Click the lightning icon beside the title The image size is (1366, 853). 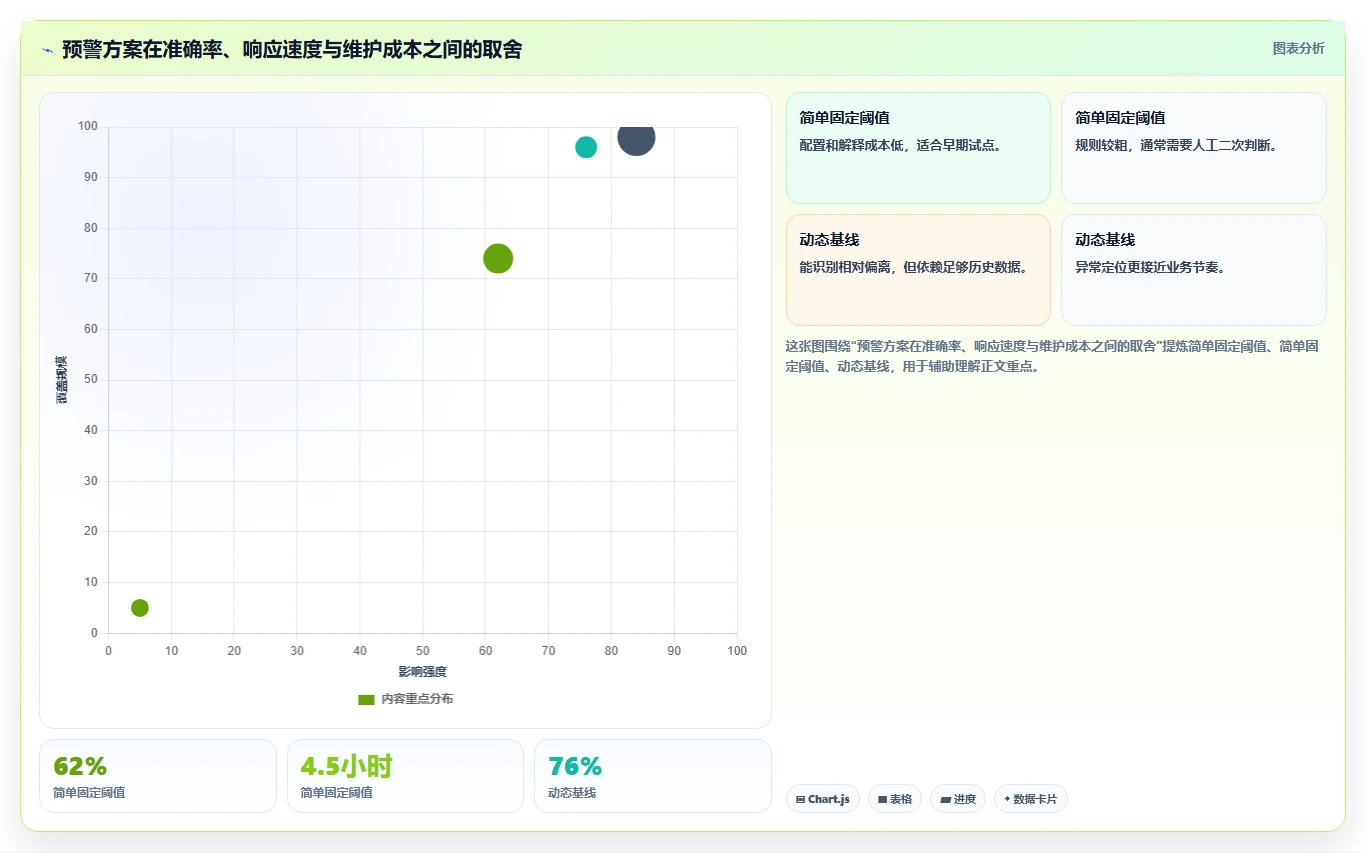47,50
